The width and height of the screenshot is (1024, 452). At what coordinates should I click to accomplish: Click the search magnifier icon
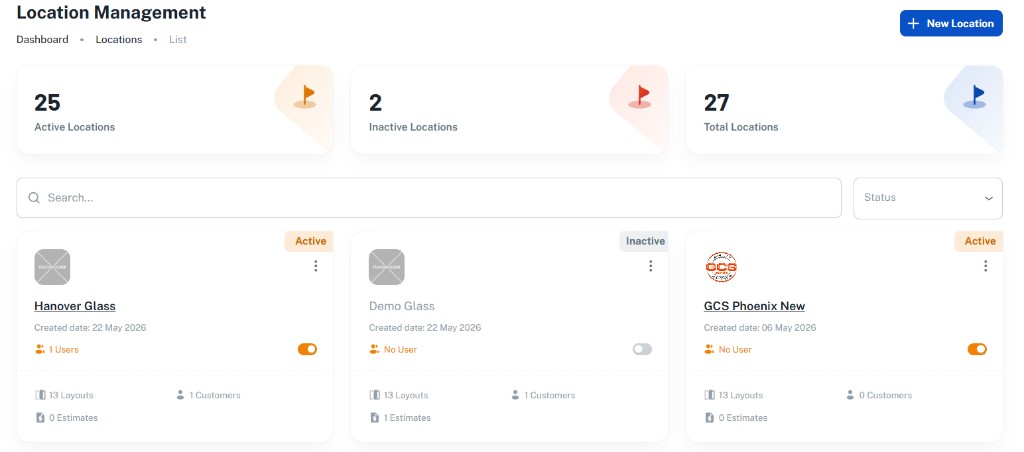pyautogui.click(x=34, y=197)
